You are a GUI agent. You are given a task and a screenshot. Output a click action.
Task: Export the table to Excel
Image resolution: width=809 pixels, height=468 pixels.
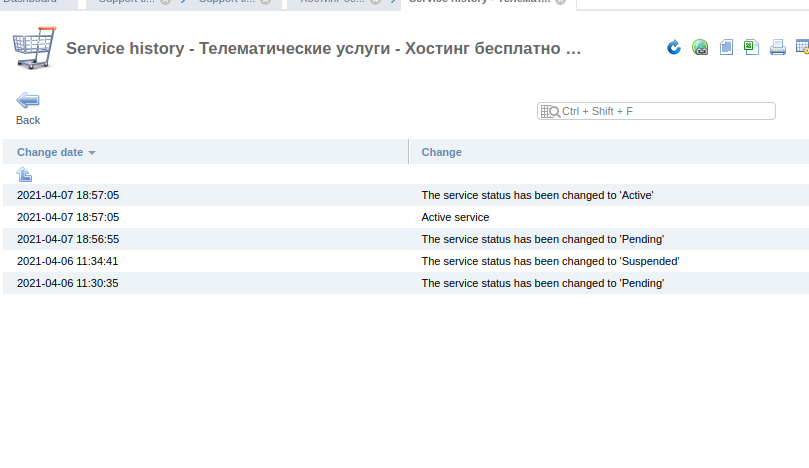pos(751,47)
